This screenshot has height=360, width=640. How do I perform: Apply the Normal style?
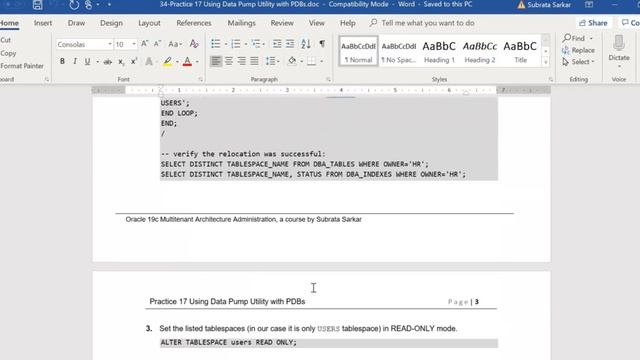(x=358, y=51)
